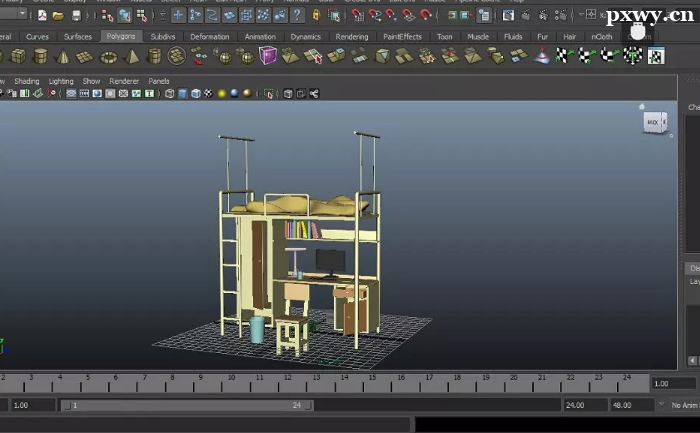
Task: Expand the selection mask triangle dropdown
Action: [162, 16]
